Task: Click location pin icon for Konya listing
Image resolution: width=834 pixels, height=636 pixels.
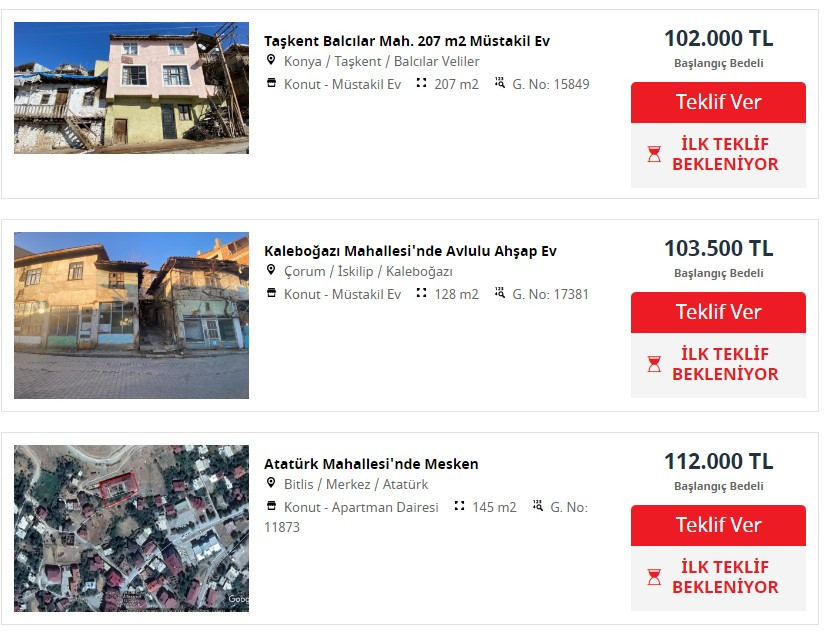Action: coord(271,60)
